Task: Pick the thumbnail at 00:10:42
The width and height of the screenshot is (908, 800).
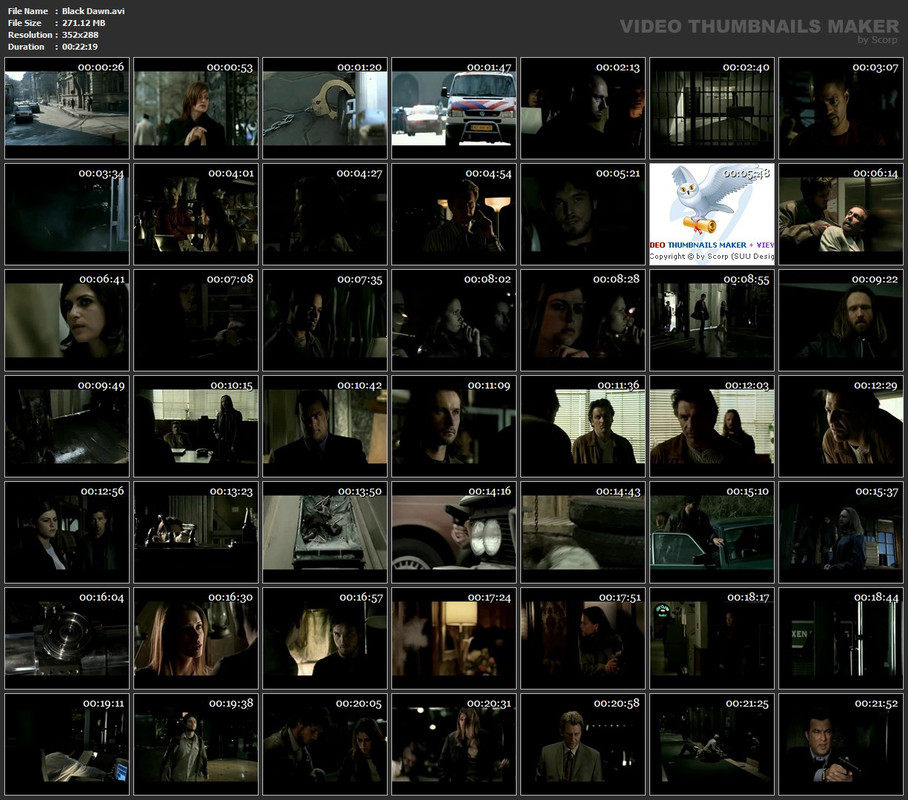Action: pos(325,426)
